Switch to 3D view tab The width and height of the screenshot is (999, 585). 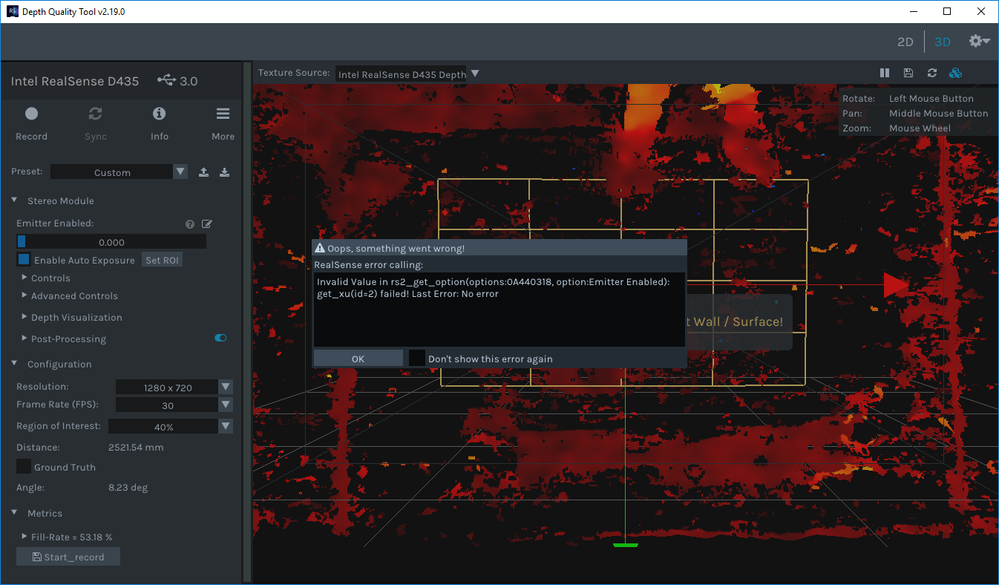[942, 41]
